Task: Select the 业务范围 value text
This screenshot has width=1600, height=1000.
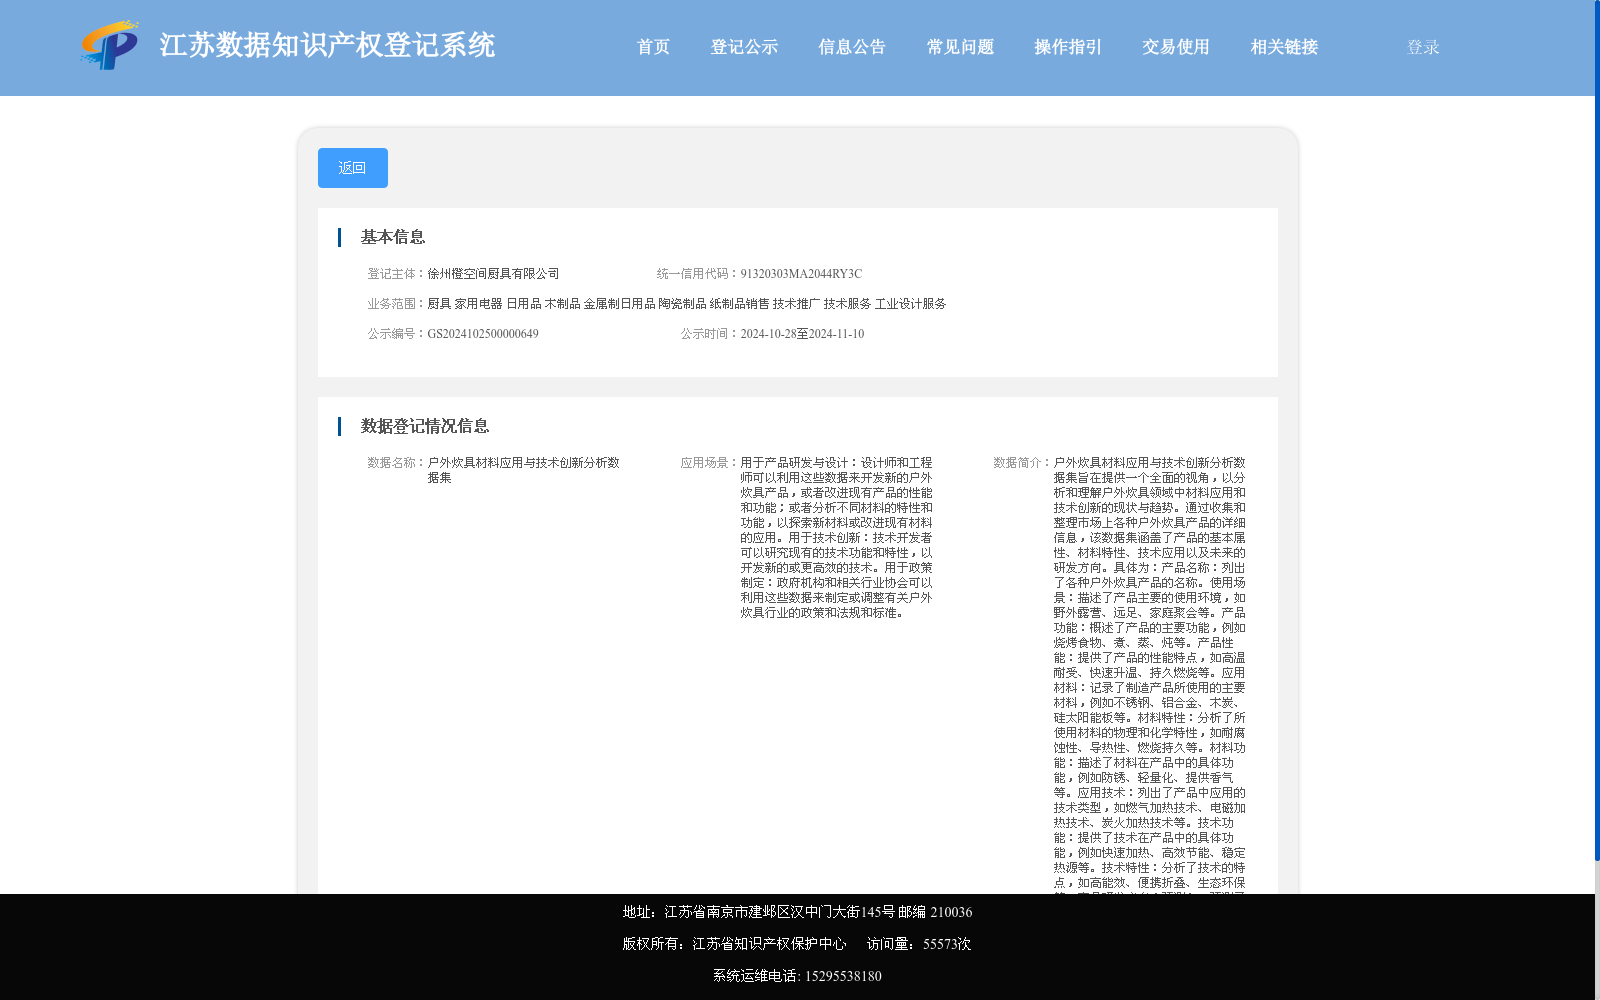Action: 687,304
